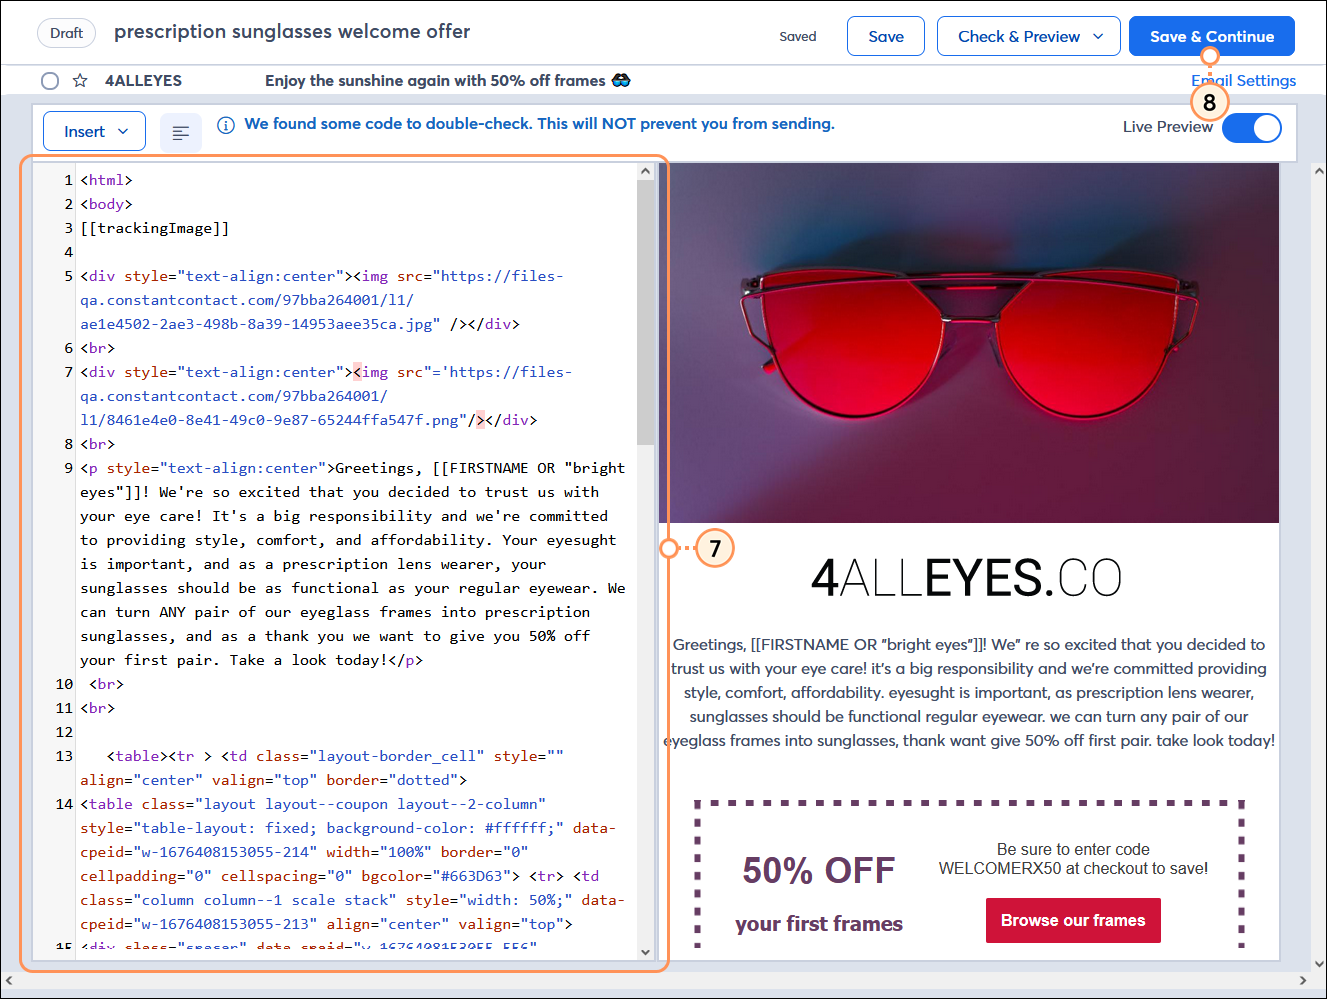Select the round radio circle beside 4ALLEYES

pyautogui.click(x=50, y=81)
